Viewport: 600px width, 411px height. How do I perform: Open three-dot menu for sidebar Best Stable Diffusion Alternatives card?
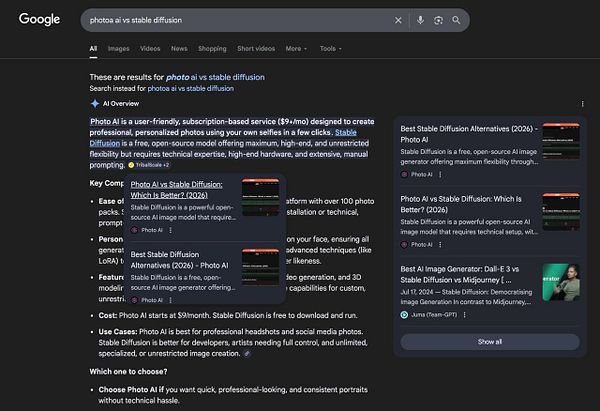click(440, 175)
